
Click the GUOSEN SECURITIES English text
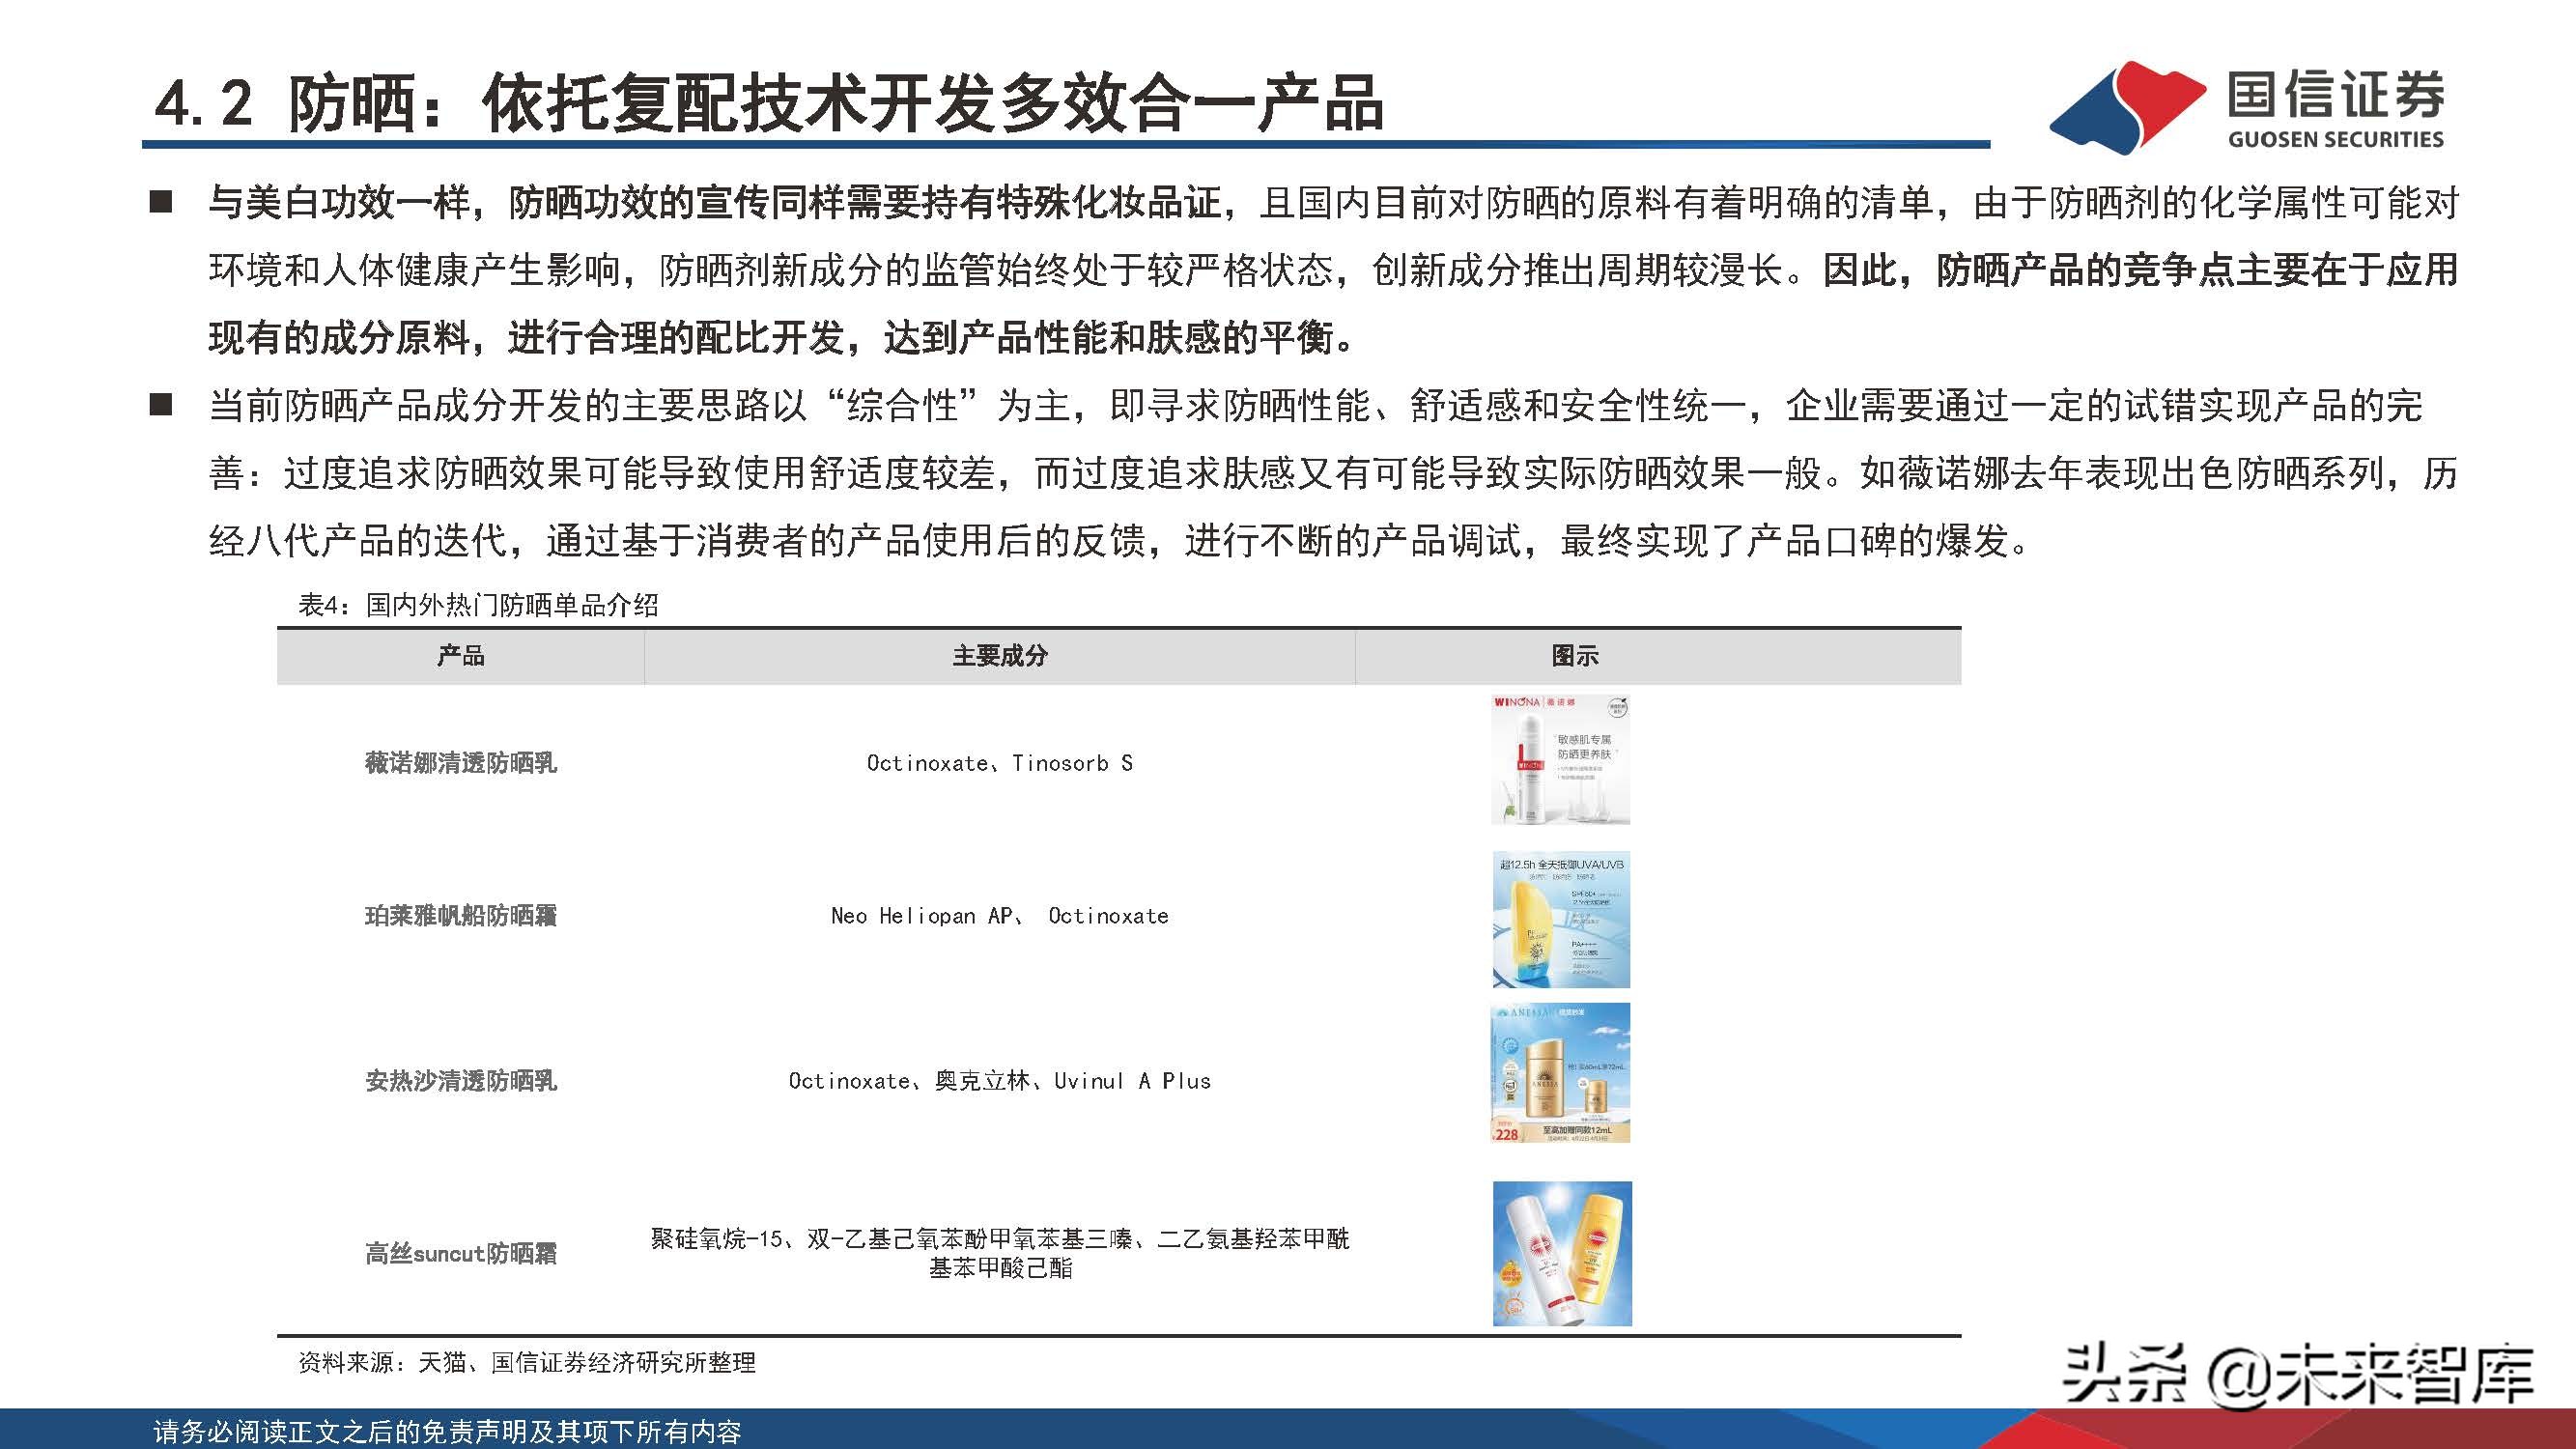coord(2336,139)
